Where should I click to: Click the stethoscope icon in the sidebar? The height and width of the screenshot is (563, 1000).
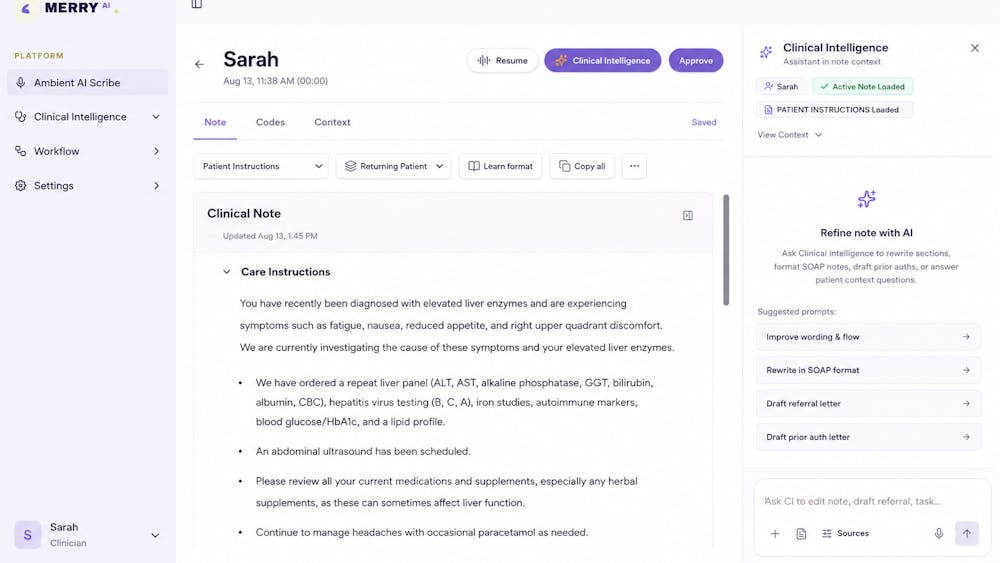(x=20, y=117)
